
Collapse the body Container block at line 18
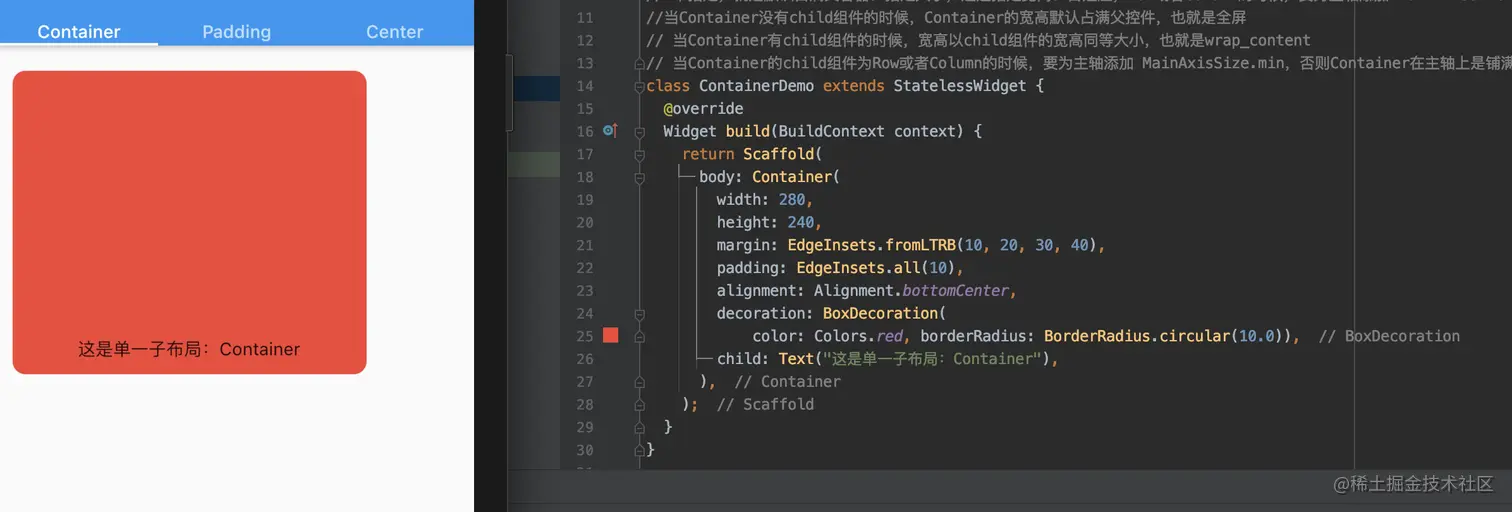pos(640,177)
